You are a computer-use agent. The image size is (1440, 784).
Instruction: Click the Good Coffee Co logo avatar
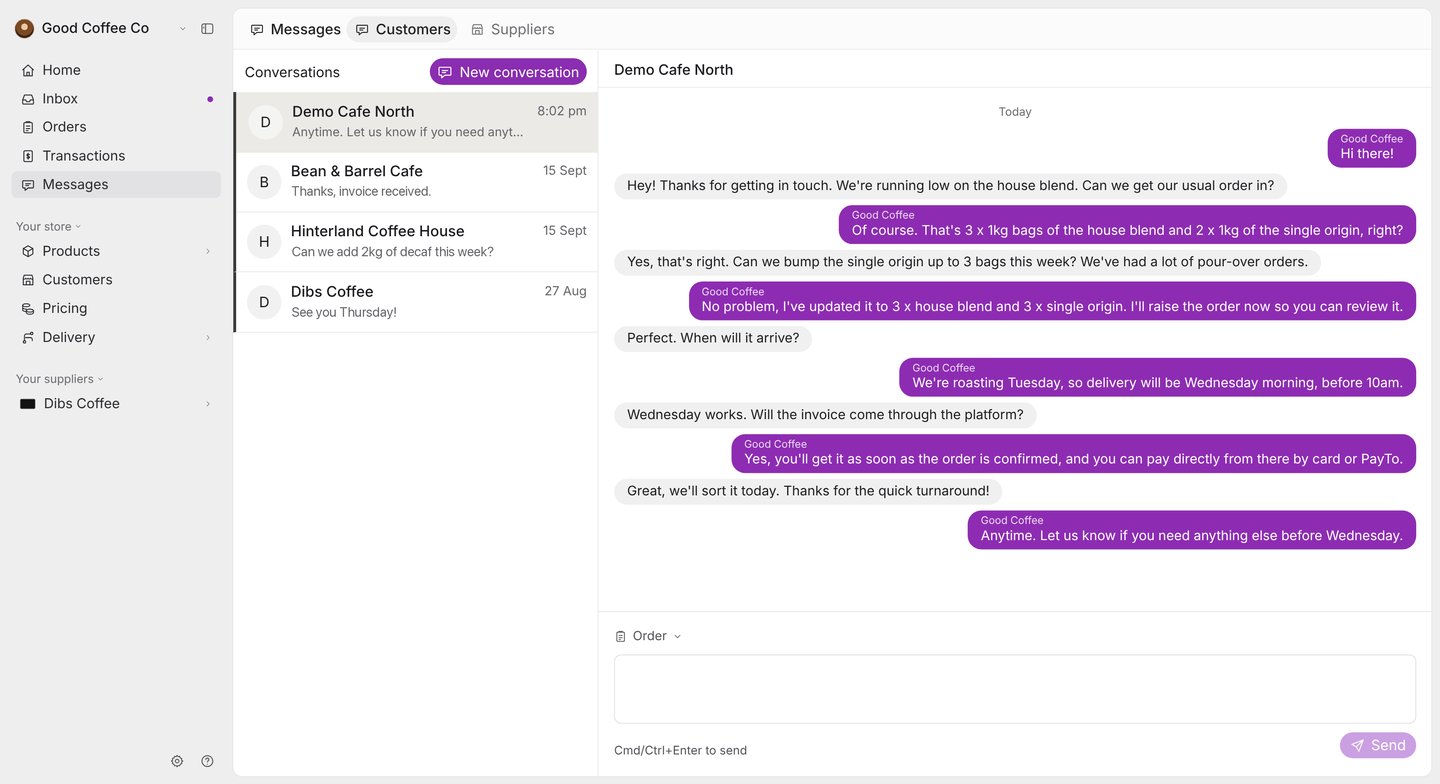(x=24, y=29)
